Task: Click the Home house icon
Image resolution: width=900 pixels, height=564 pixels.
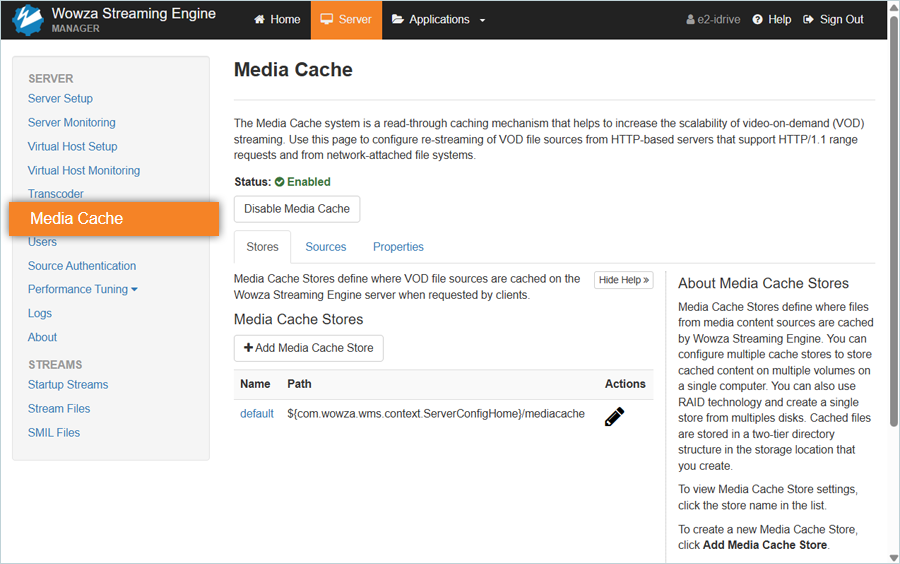Action: pyautogui.click(x=259, y=20)
